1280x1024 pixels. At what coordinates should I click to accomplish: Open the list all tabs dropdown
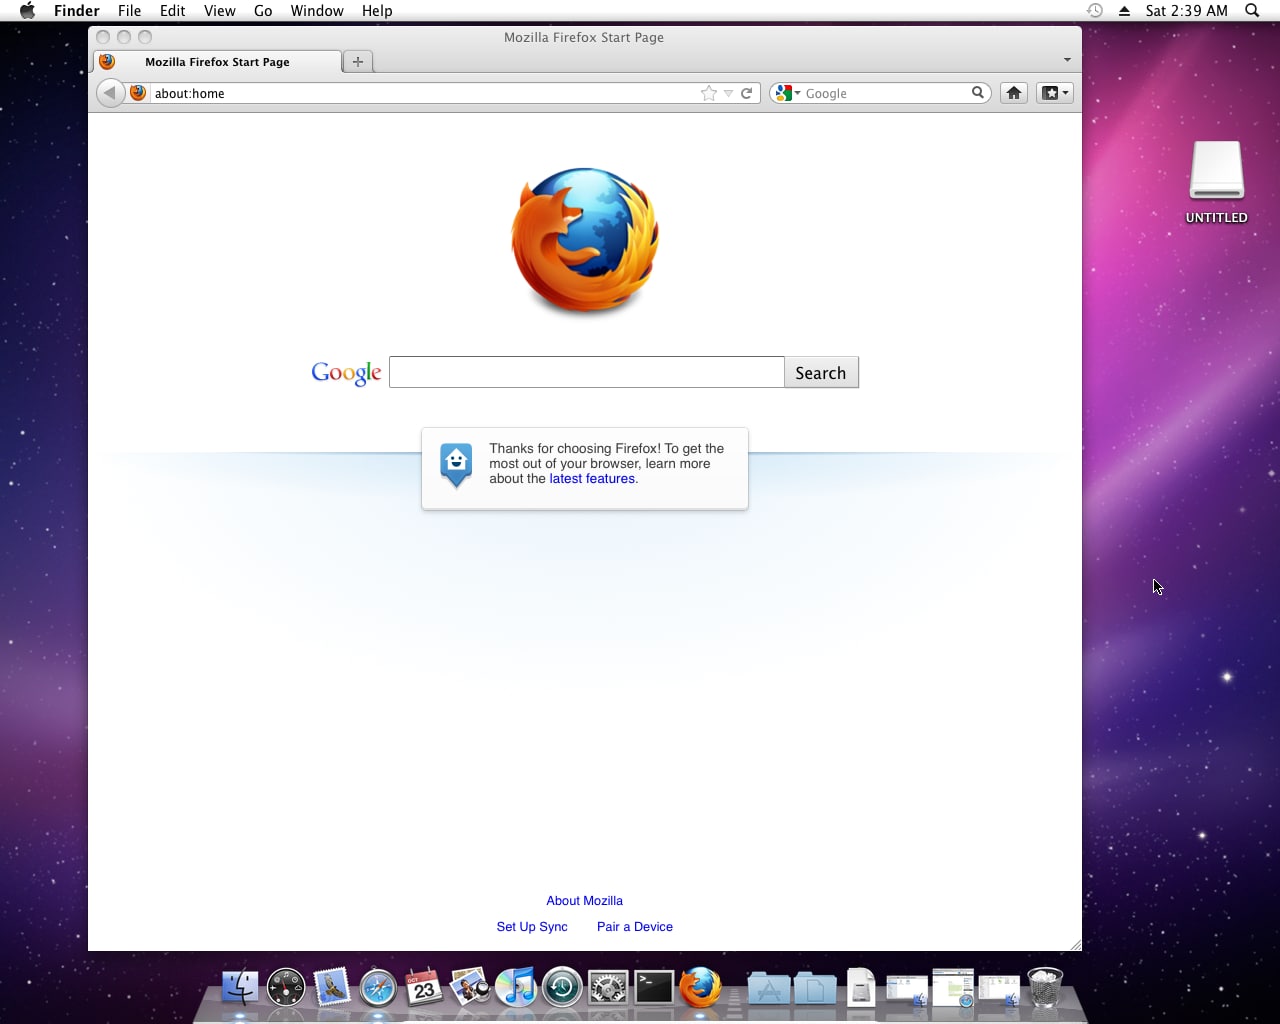tap(1067, 60)
